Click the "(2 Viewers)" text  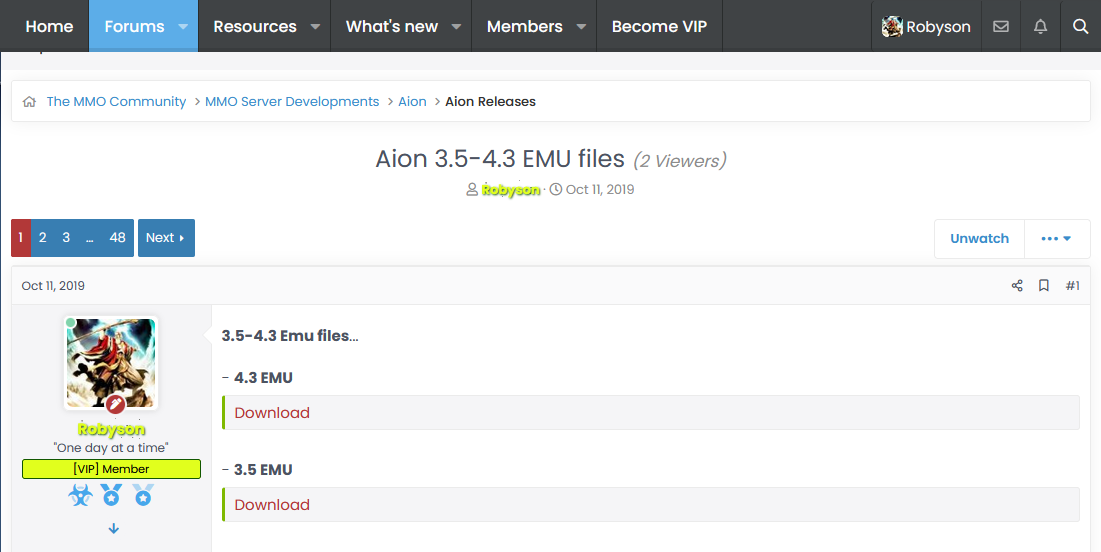(x=680, y=161)
